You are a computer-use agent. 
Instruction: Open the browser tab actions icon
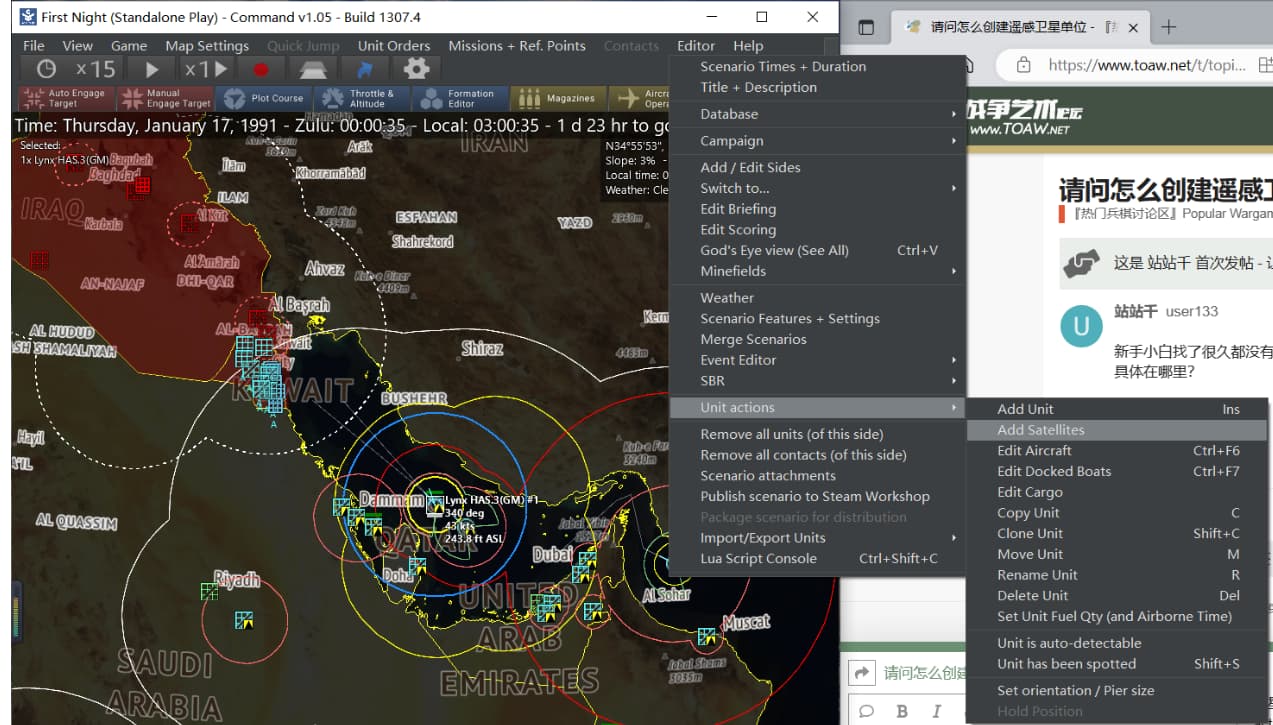click(x=867, y=28)
